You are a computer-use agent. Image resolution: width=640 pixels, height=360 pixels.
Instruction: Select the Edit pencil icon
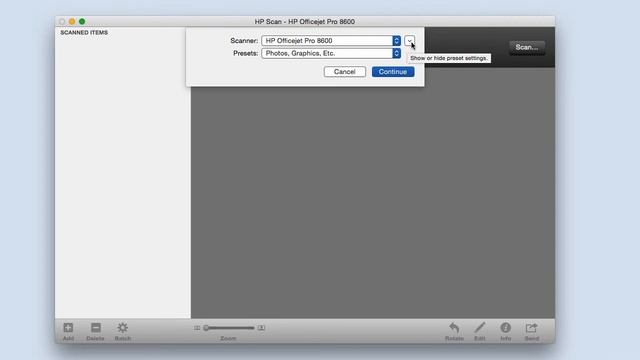pyautogui.click(x=480, y=327)
